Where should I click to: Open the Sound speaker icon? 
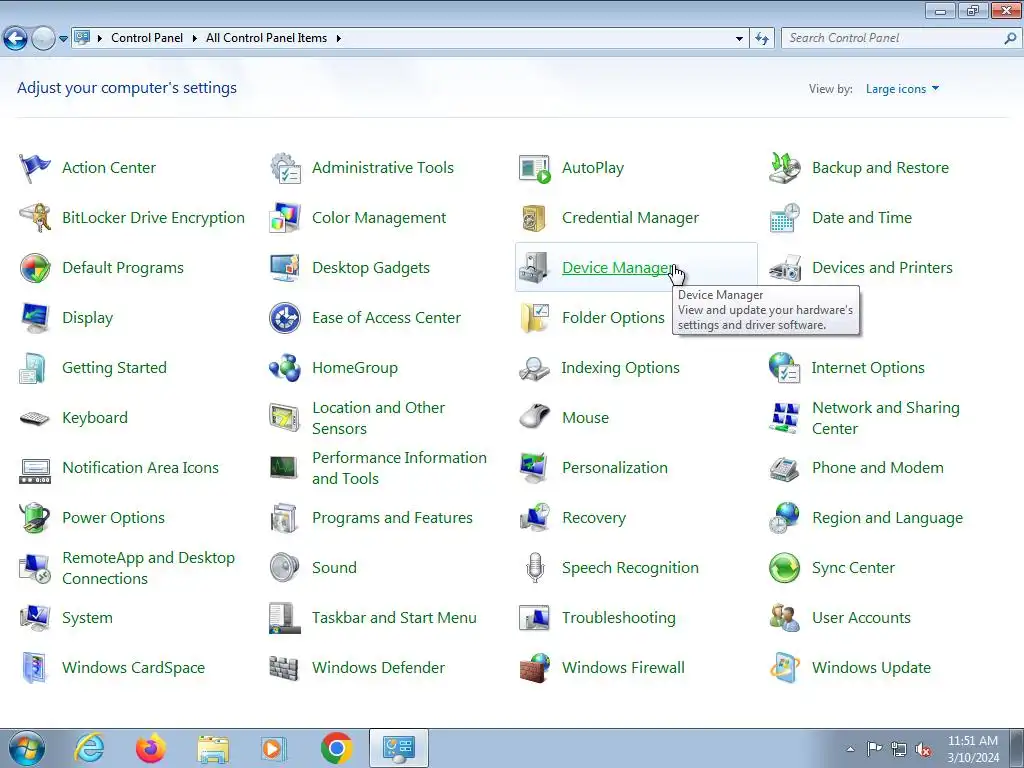285,568
